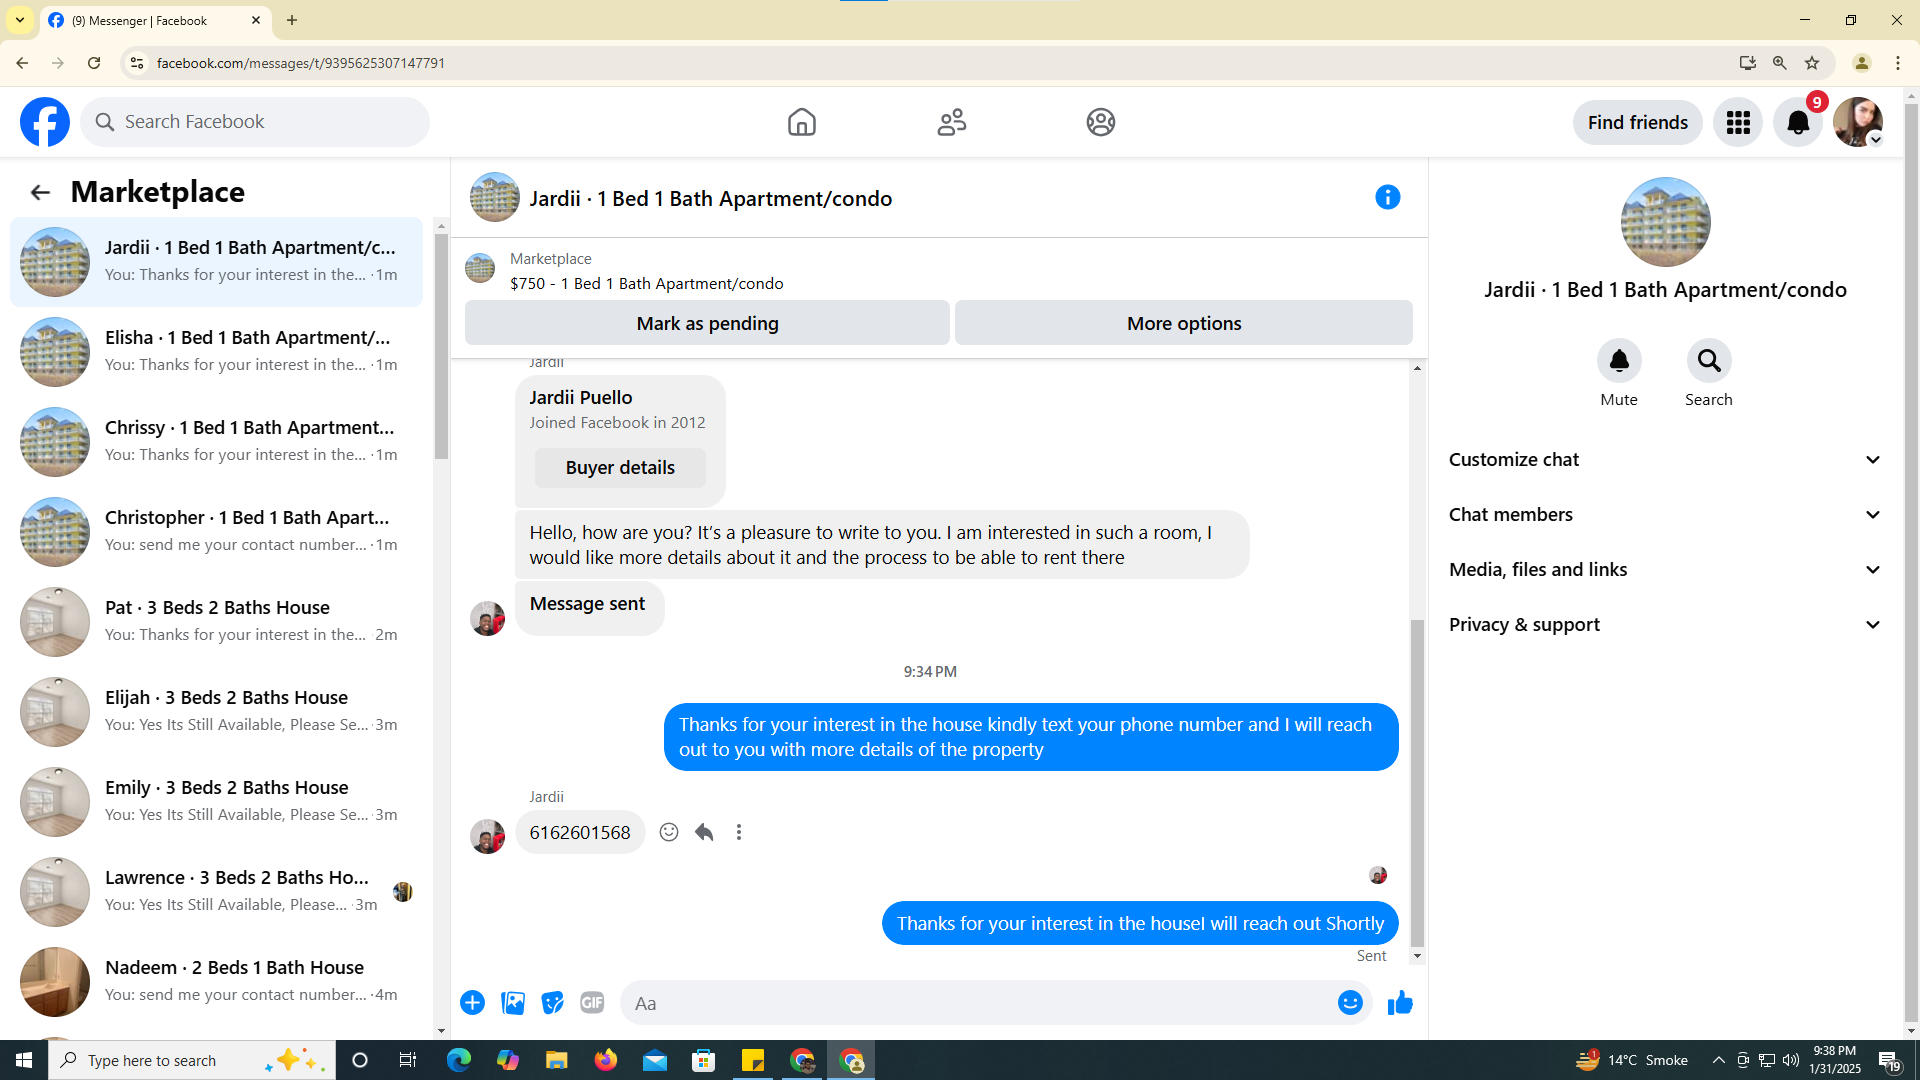
Task: Click the Windows taskbar search box
Action: tap(191, 1060)
